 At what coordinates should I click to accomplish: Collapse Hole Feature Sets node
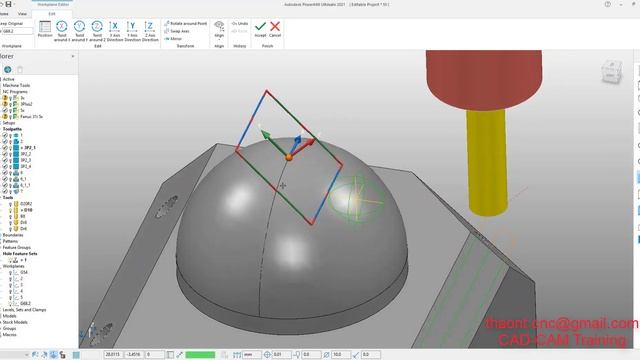click(x=20, y=254)
